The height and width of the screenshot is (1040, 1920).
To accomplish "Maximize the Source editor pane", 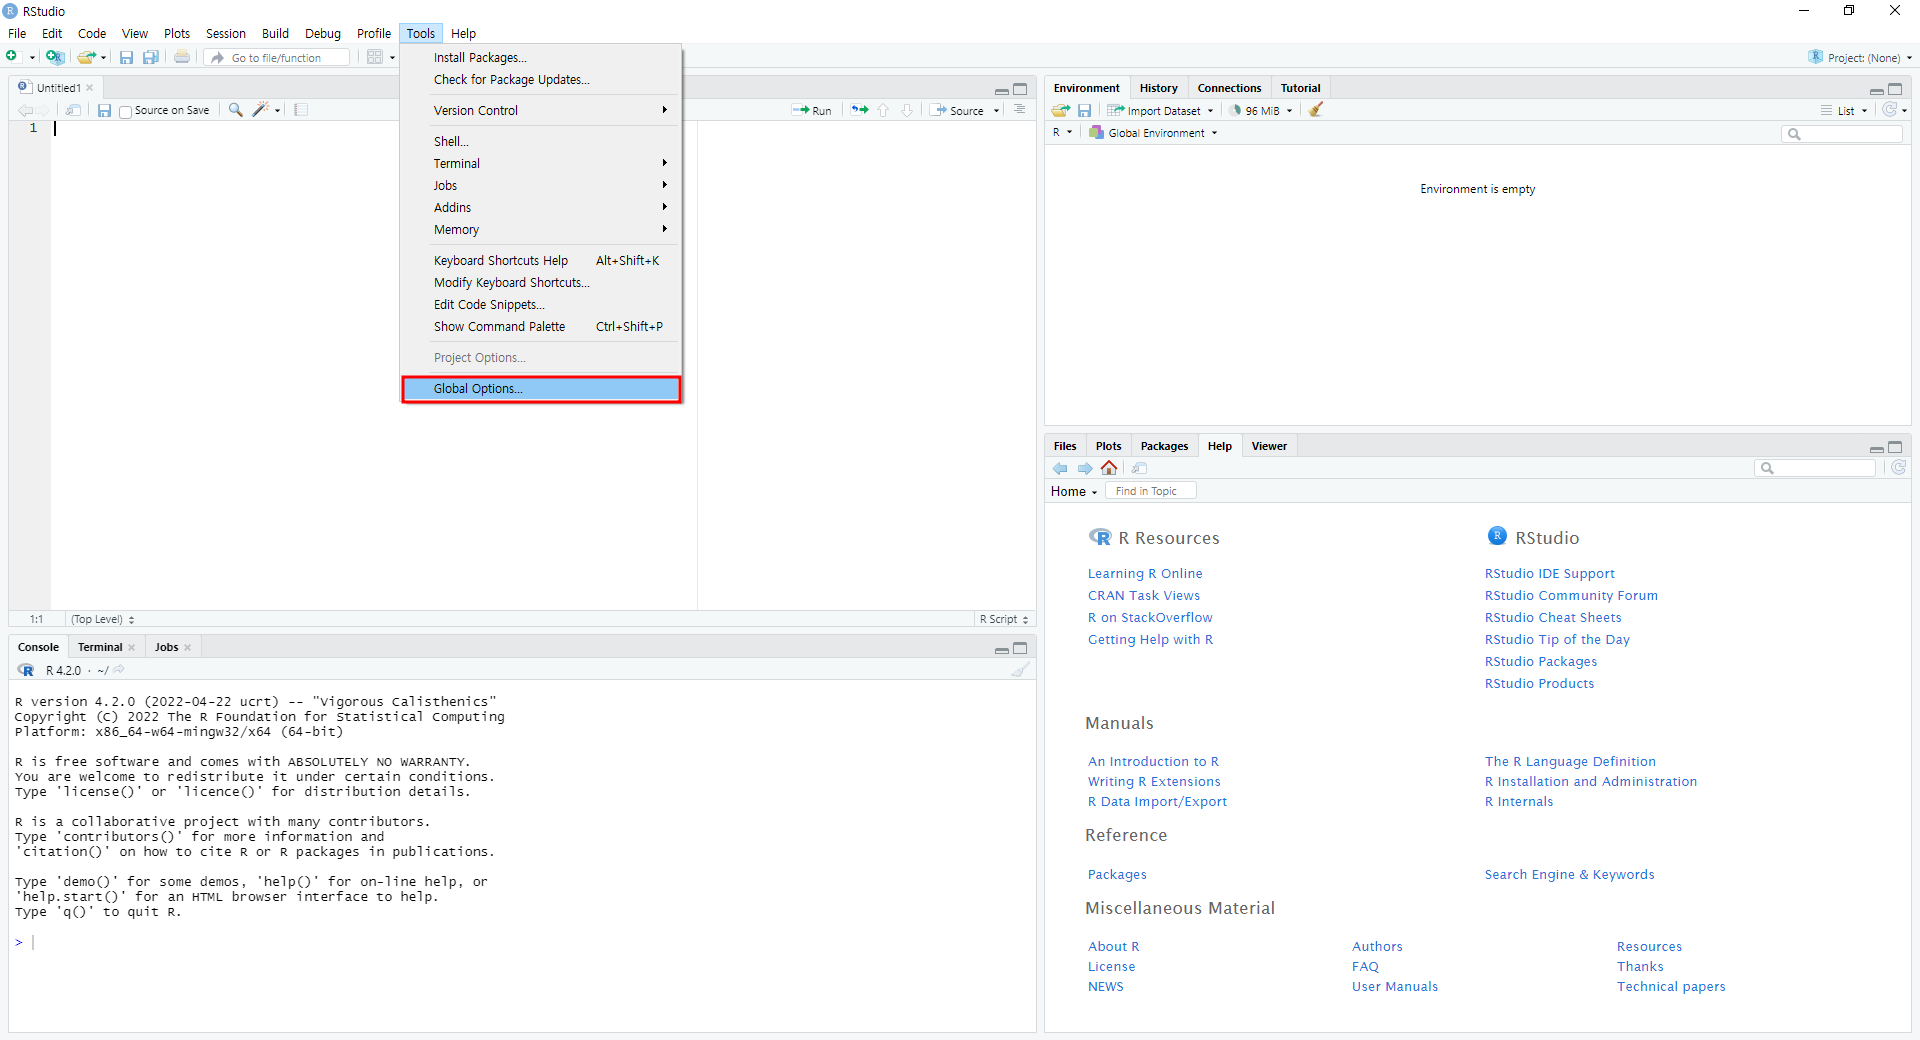I will 1020,89.
